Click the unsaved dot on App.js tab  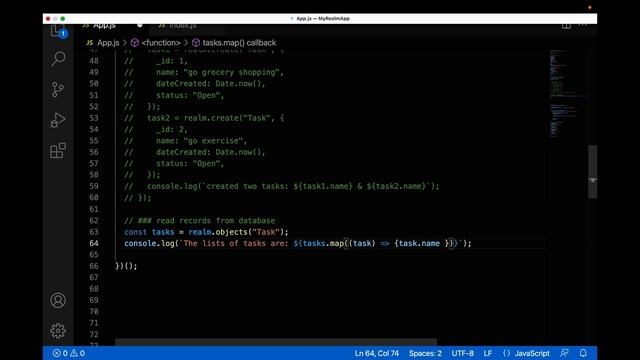pos(140,25)
